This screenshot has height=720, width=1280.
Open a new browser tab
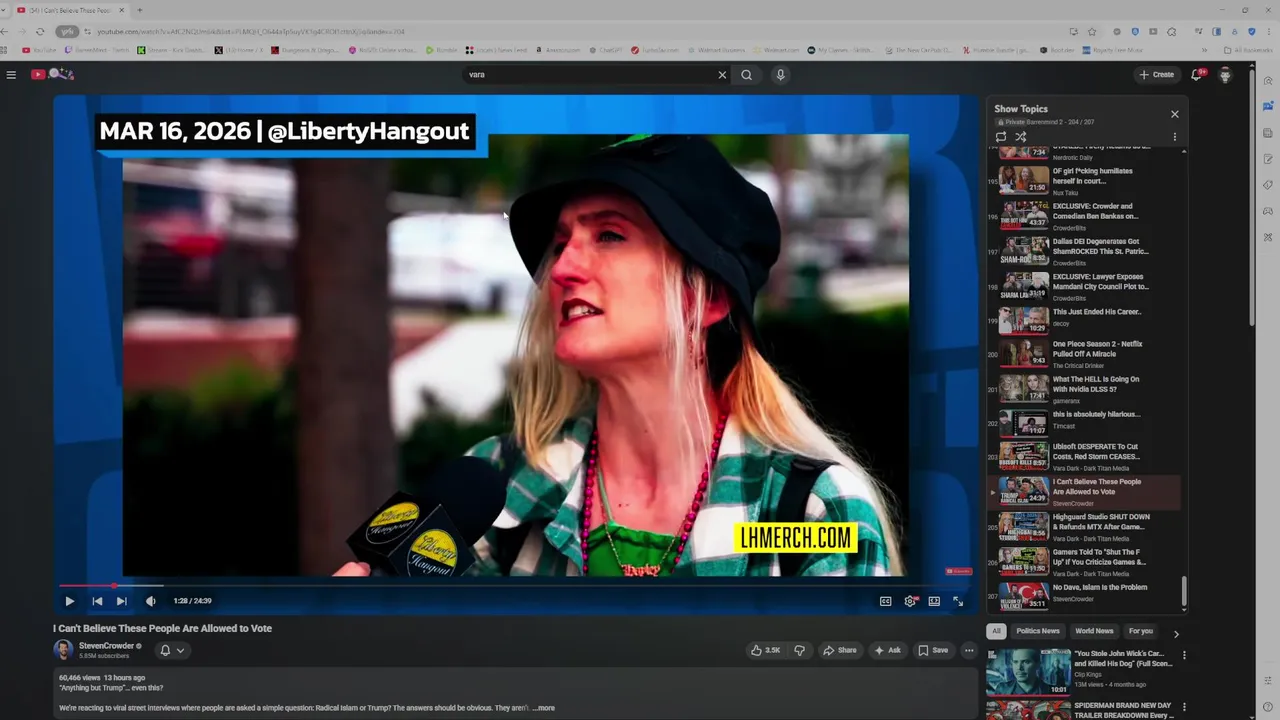(x=139, y=10)
